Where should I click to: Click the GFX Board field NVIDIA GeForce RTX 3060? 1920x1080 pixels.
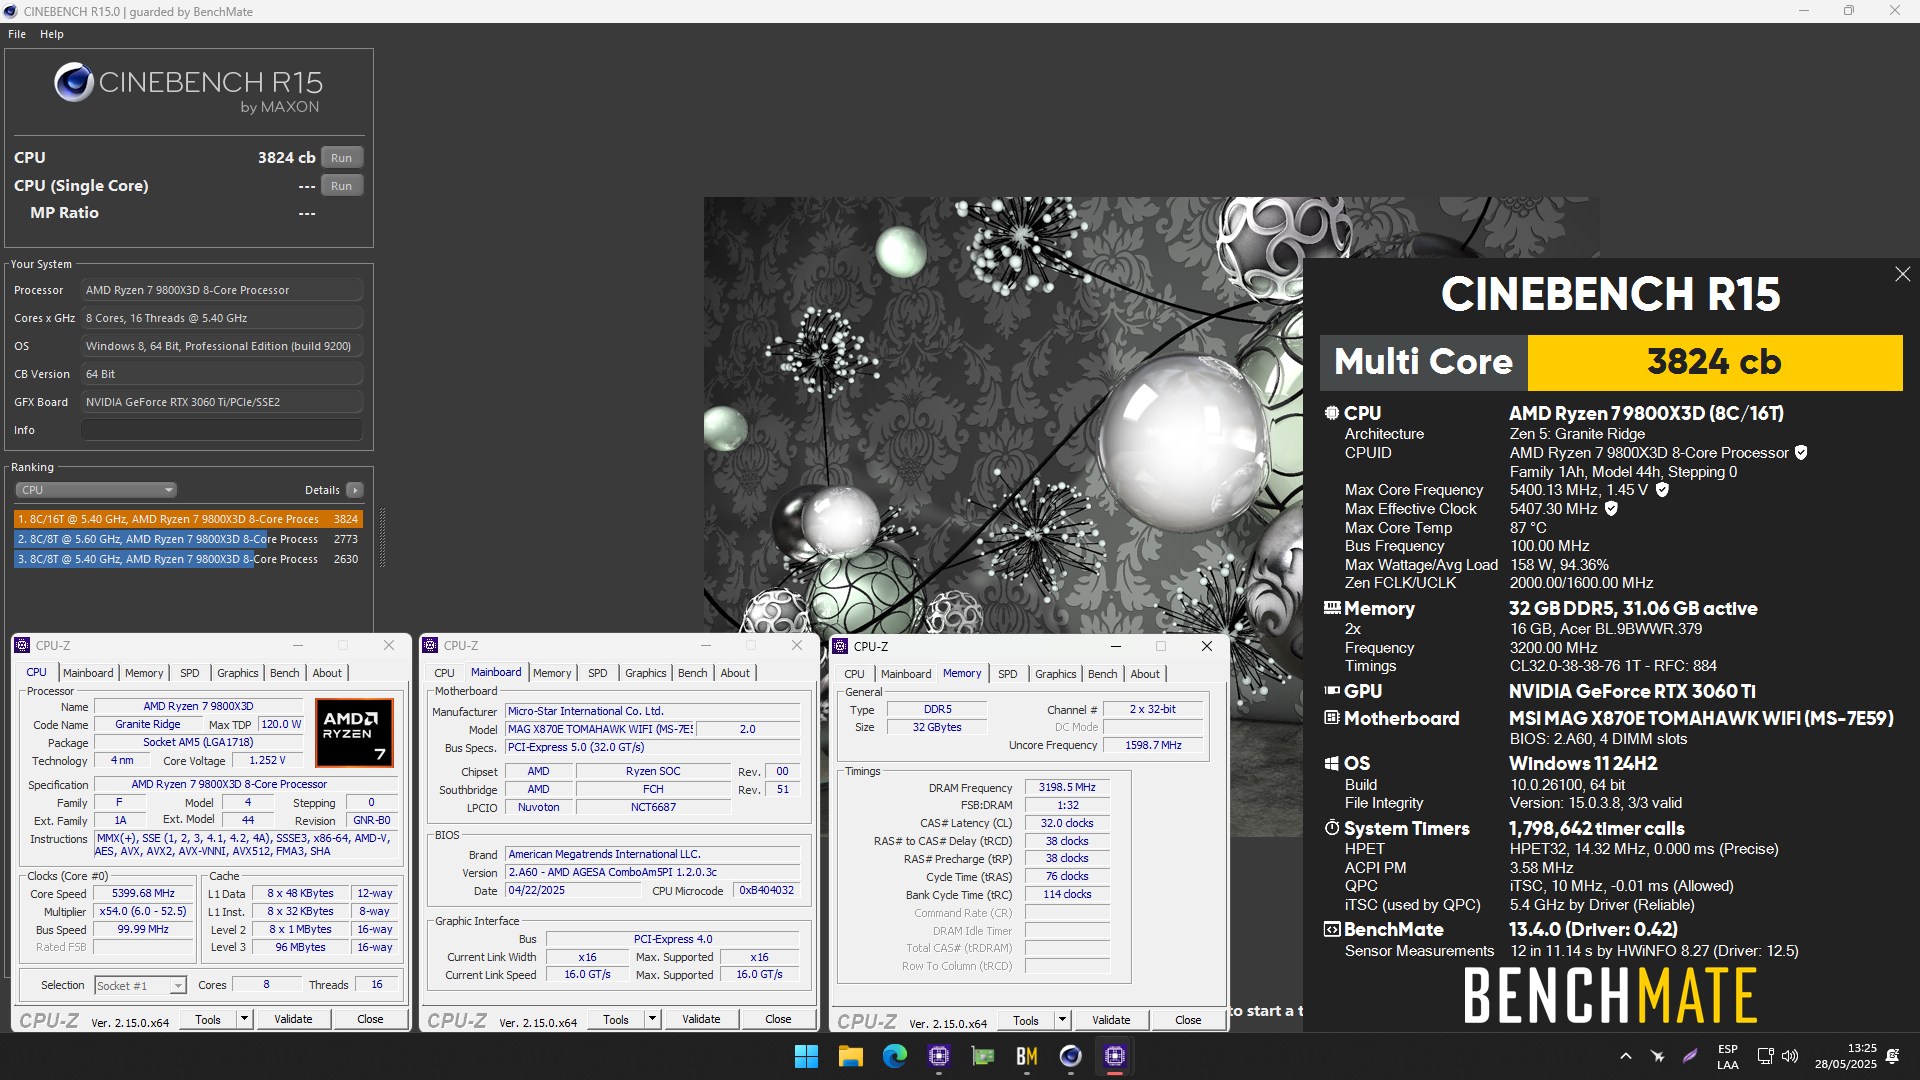click(x=222, y=402)
